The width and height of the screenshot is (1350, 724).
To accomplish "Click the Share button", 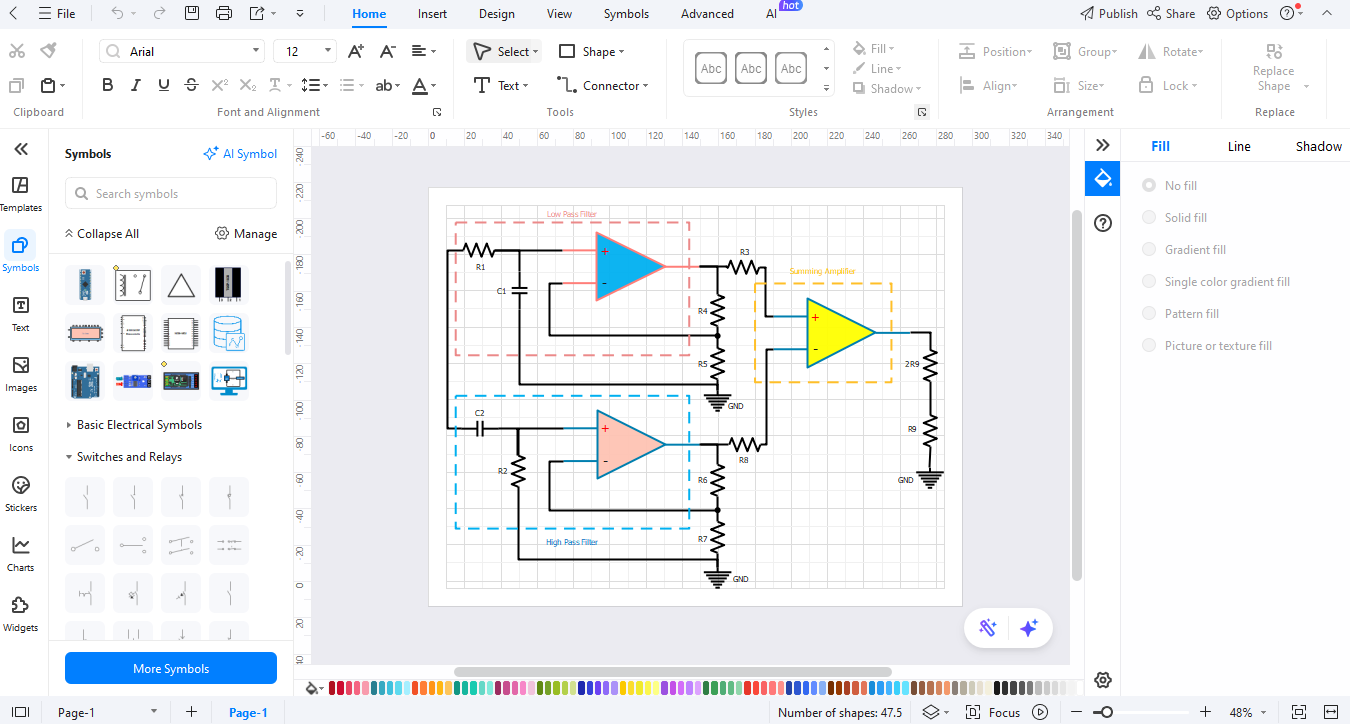I will (1171, 14).
